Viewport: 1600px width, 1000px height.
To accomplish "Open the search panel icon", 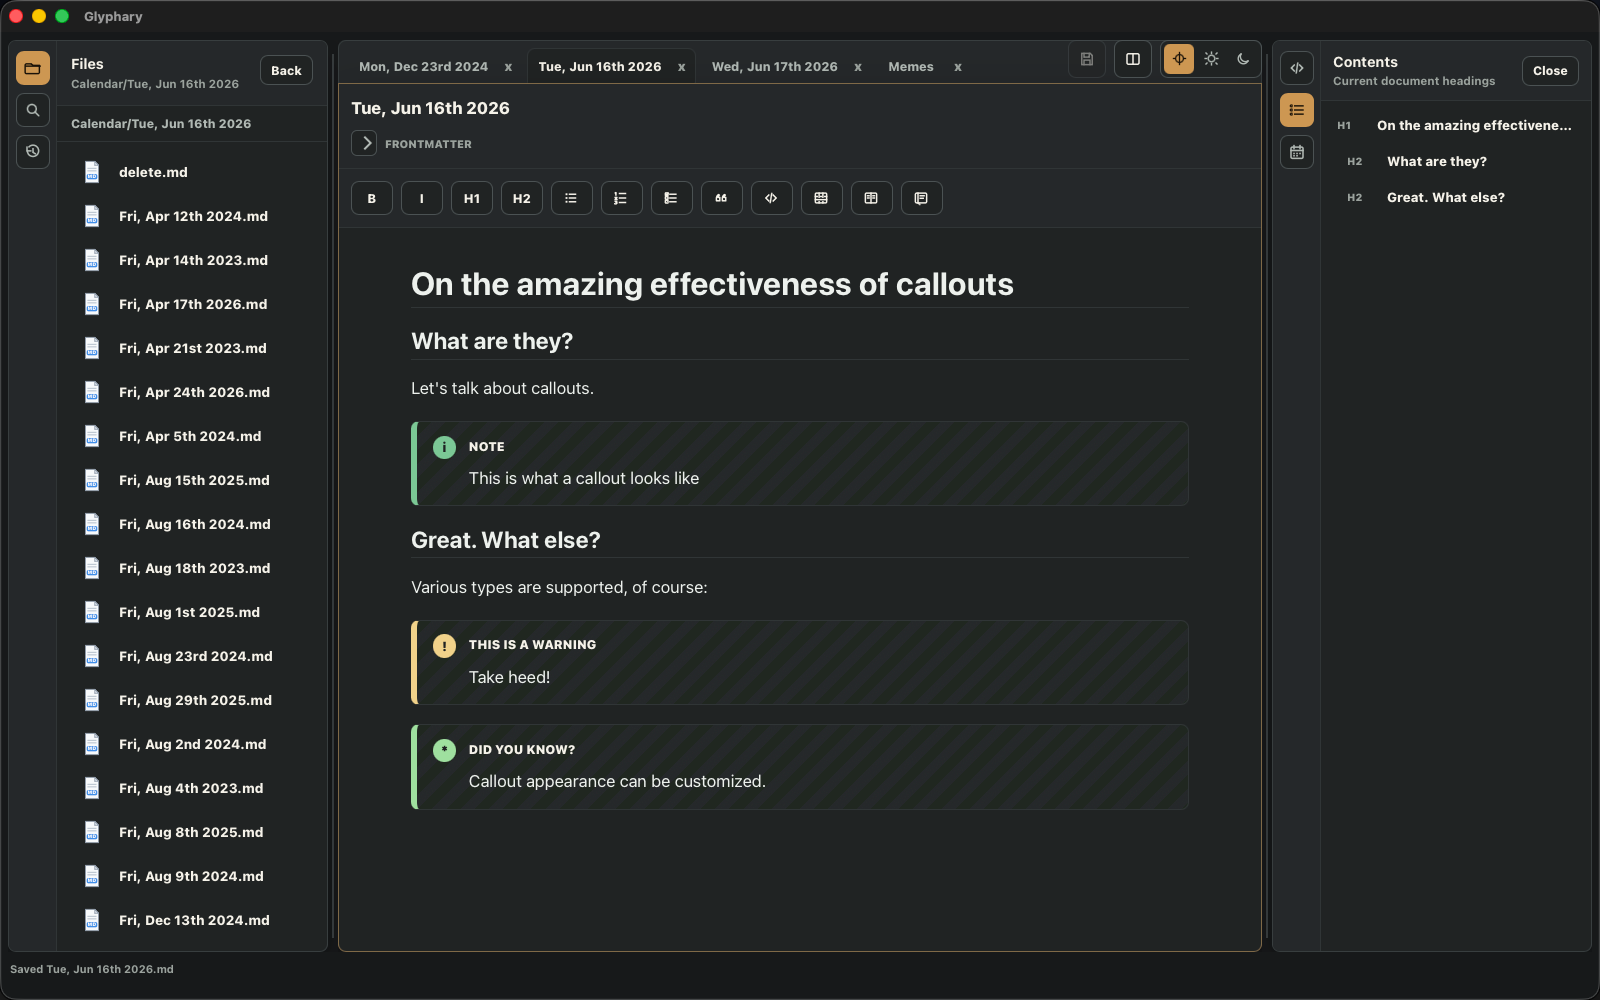I will [33, 110].
